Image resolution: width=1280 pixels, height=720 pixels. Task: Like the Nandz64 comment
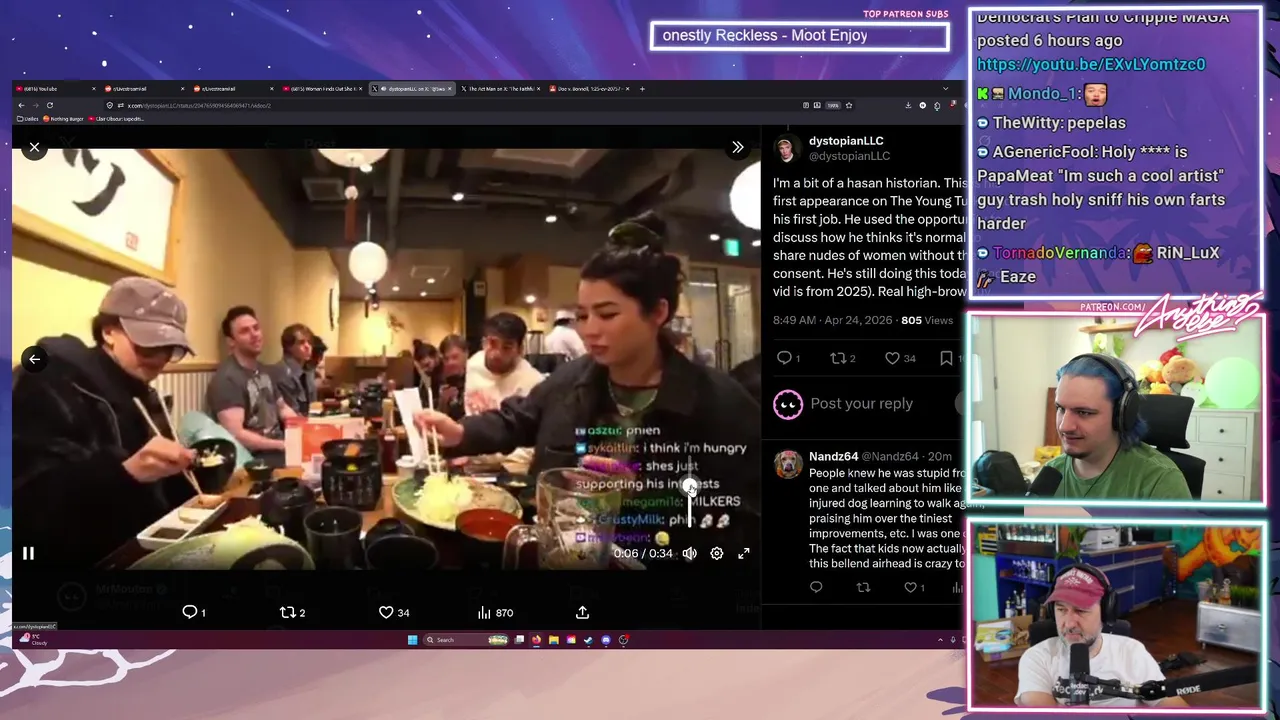910,588
